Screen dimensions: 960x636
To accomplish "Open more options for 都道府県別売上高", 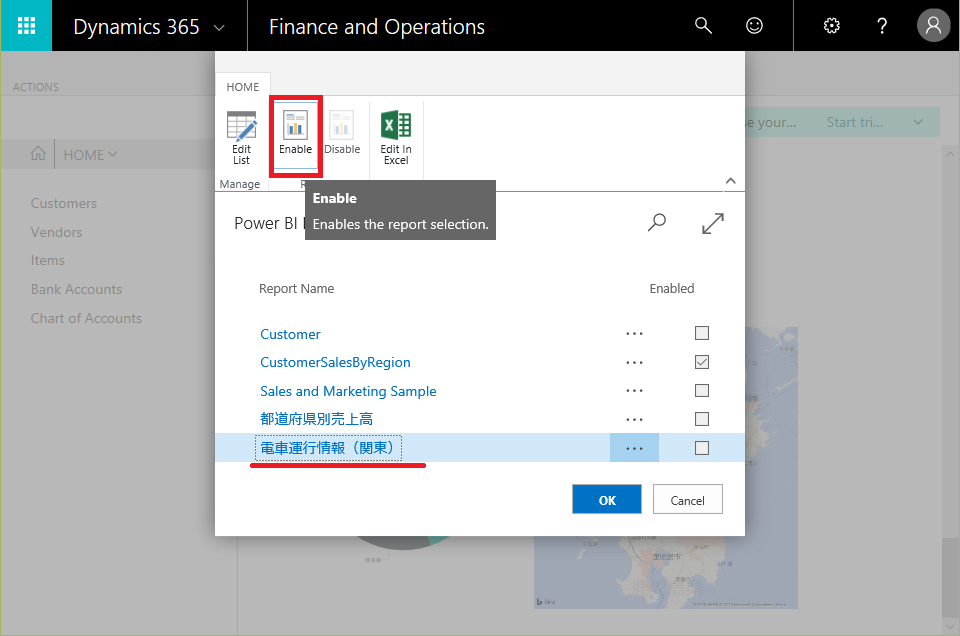I will [x=634, y=419].
